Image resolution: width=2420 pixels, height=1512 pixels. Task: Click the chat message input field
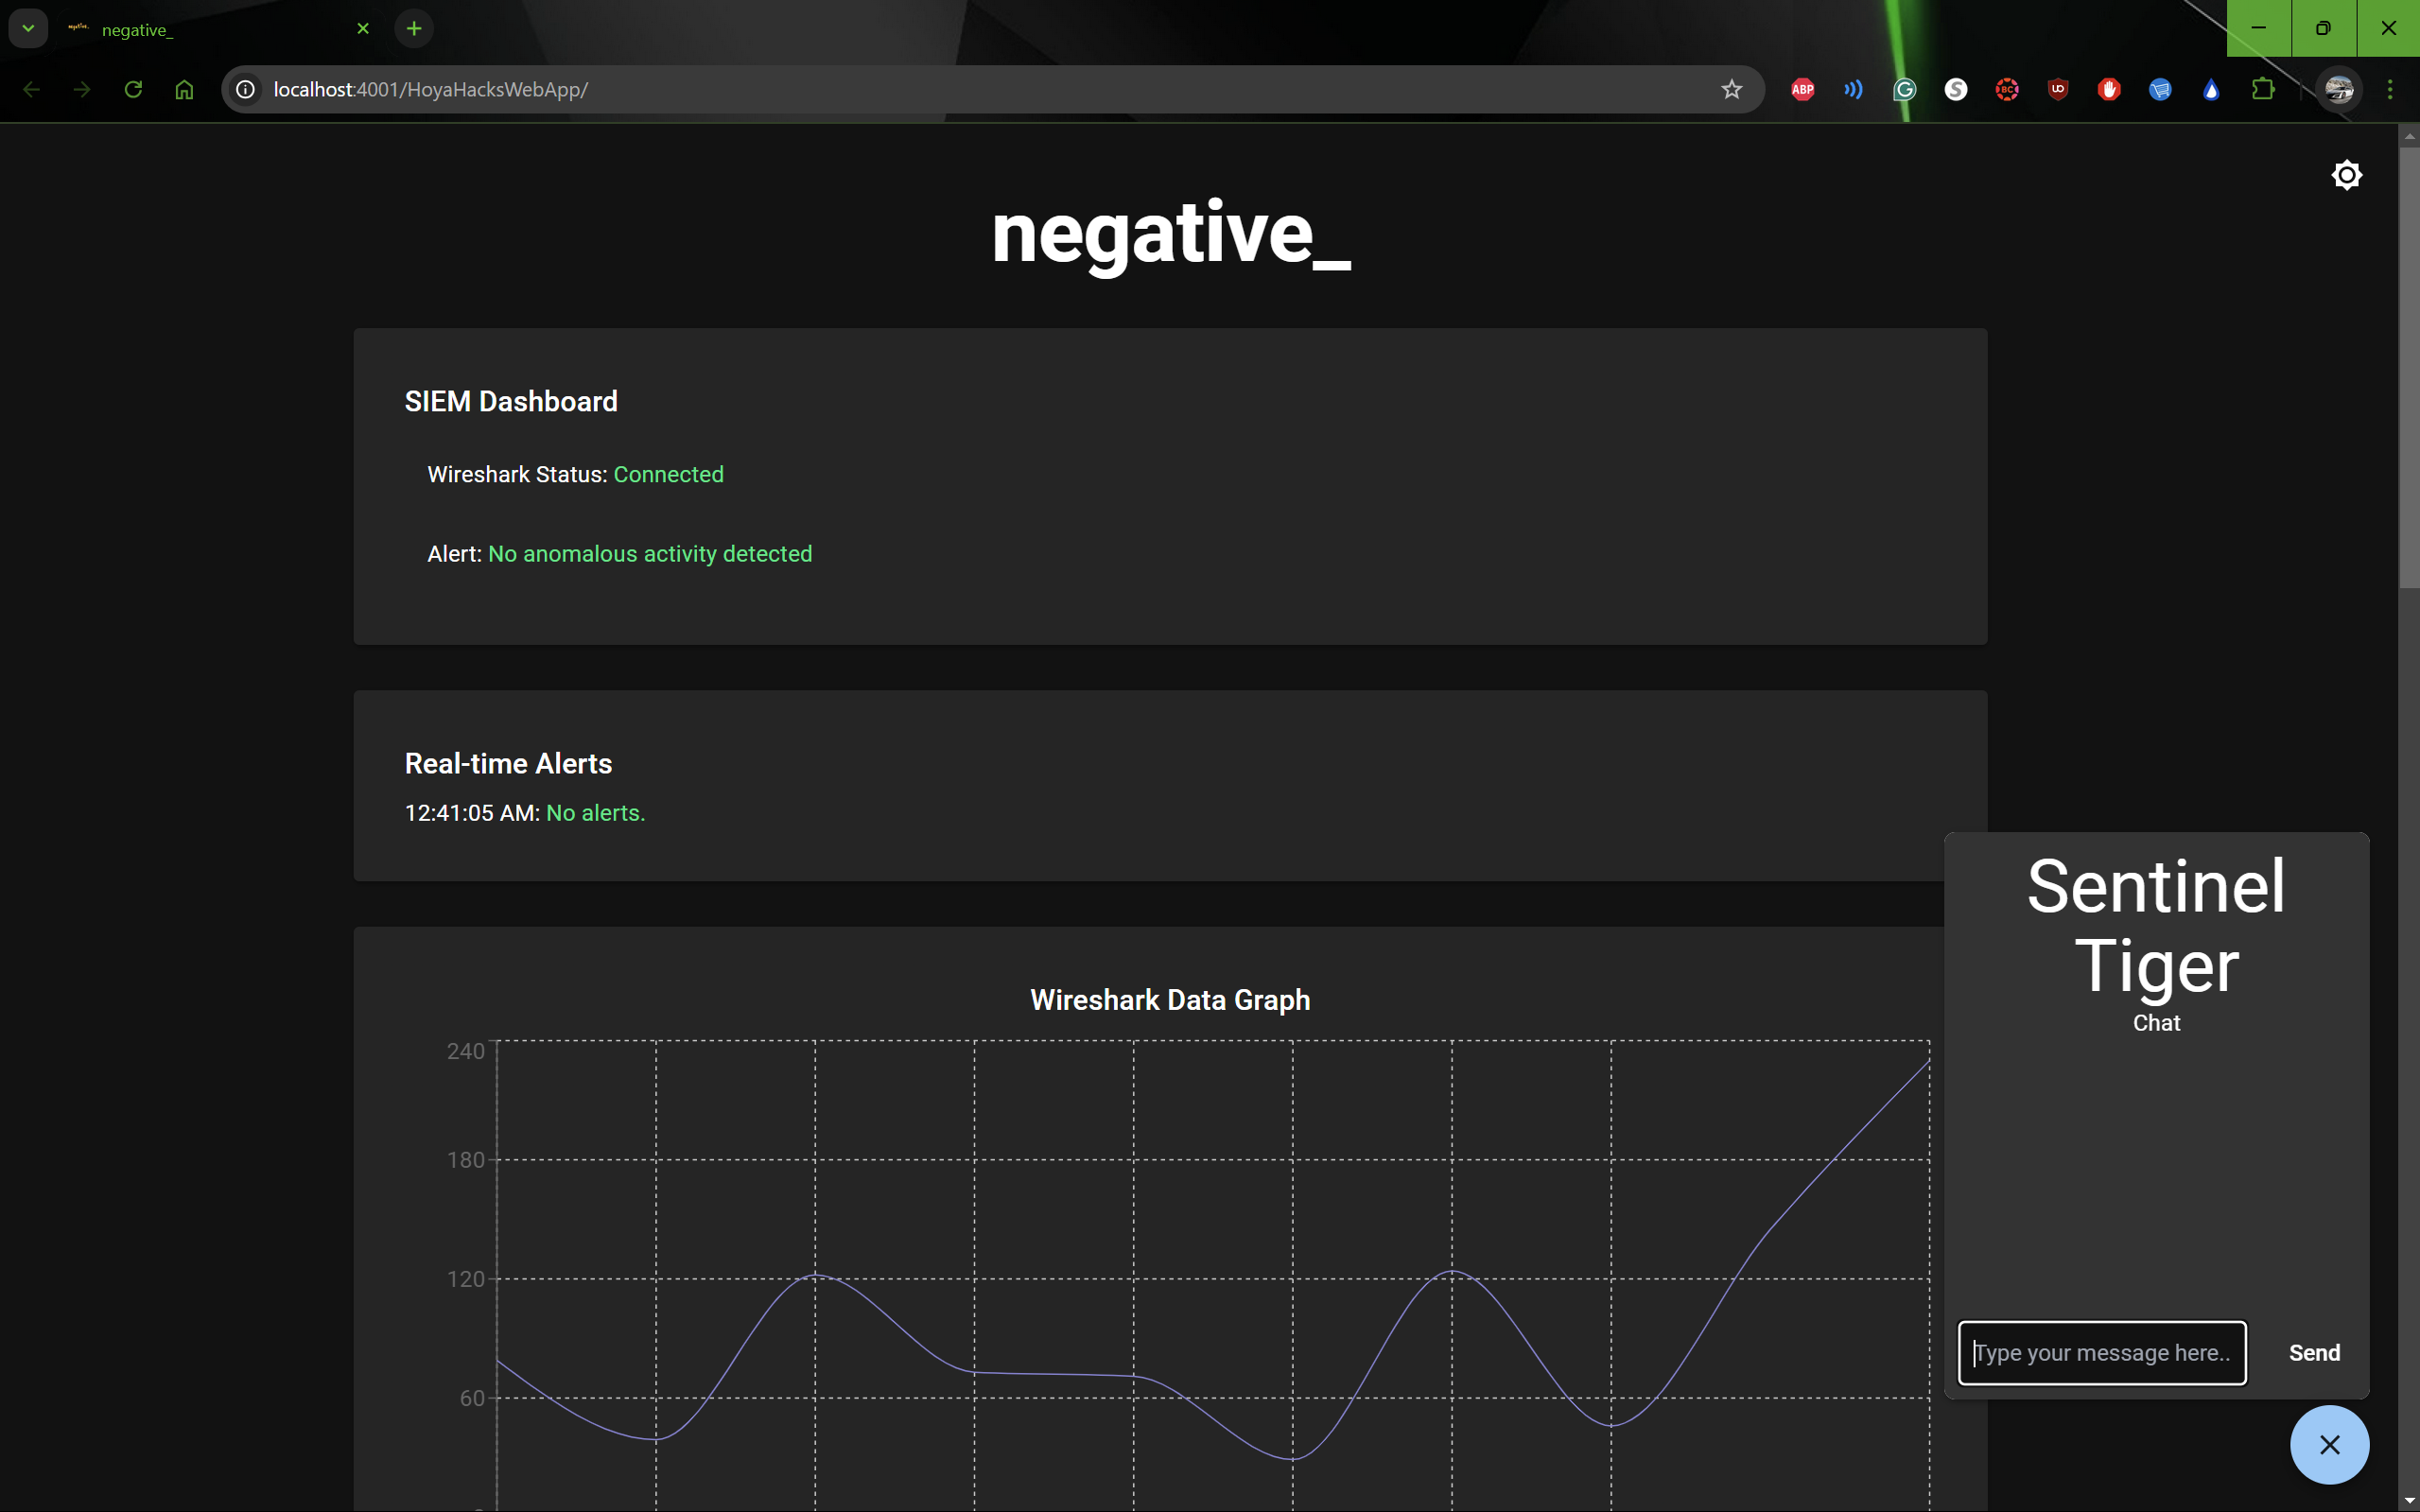click(x=2101, y=1352)
